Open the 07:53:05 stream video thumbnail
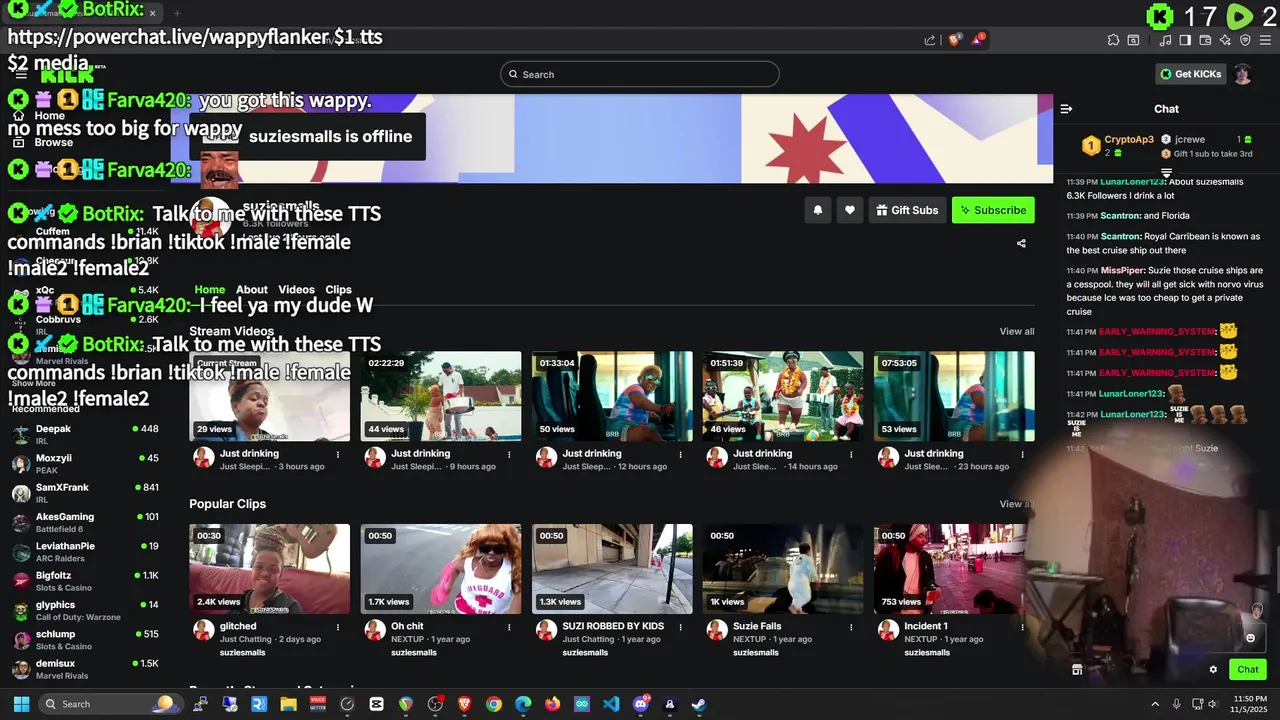Screen dimensions: 1280x720 tap(954, 396)
